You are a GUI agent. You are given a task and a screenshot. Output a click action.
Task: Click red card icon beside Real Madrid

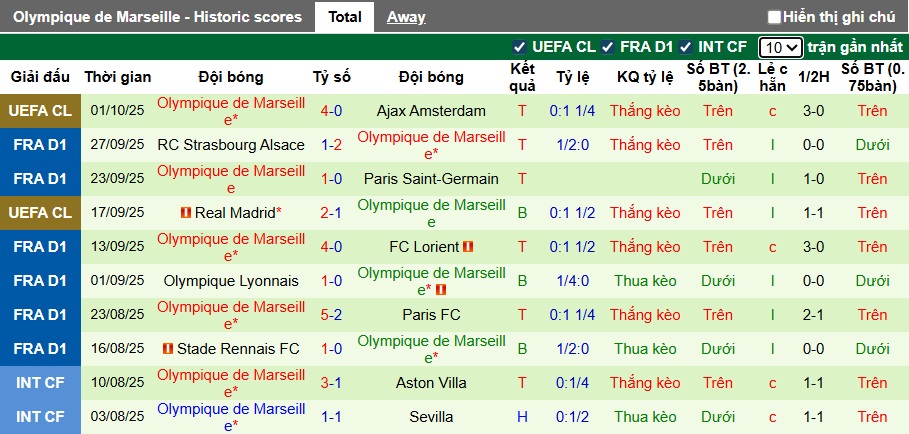(185, 213)
